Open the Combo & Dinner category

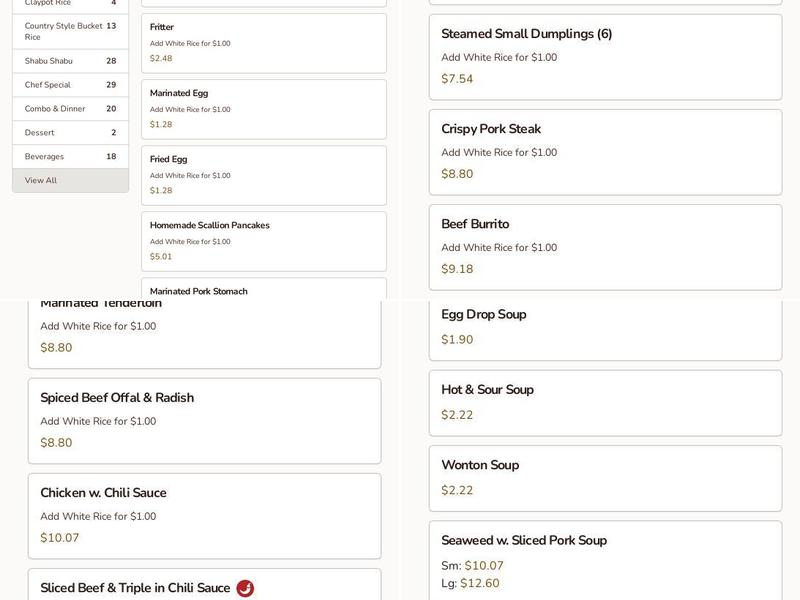tap(70, 109)
